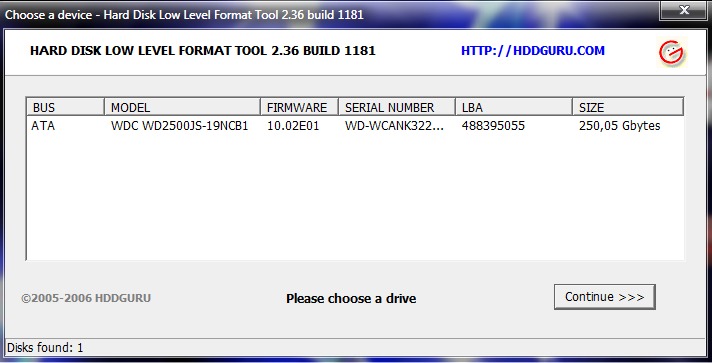712x363 pixels.
Task: Click the HDDGURU logo icon
Action: 671,53
